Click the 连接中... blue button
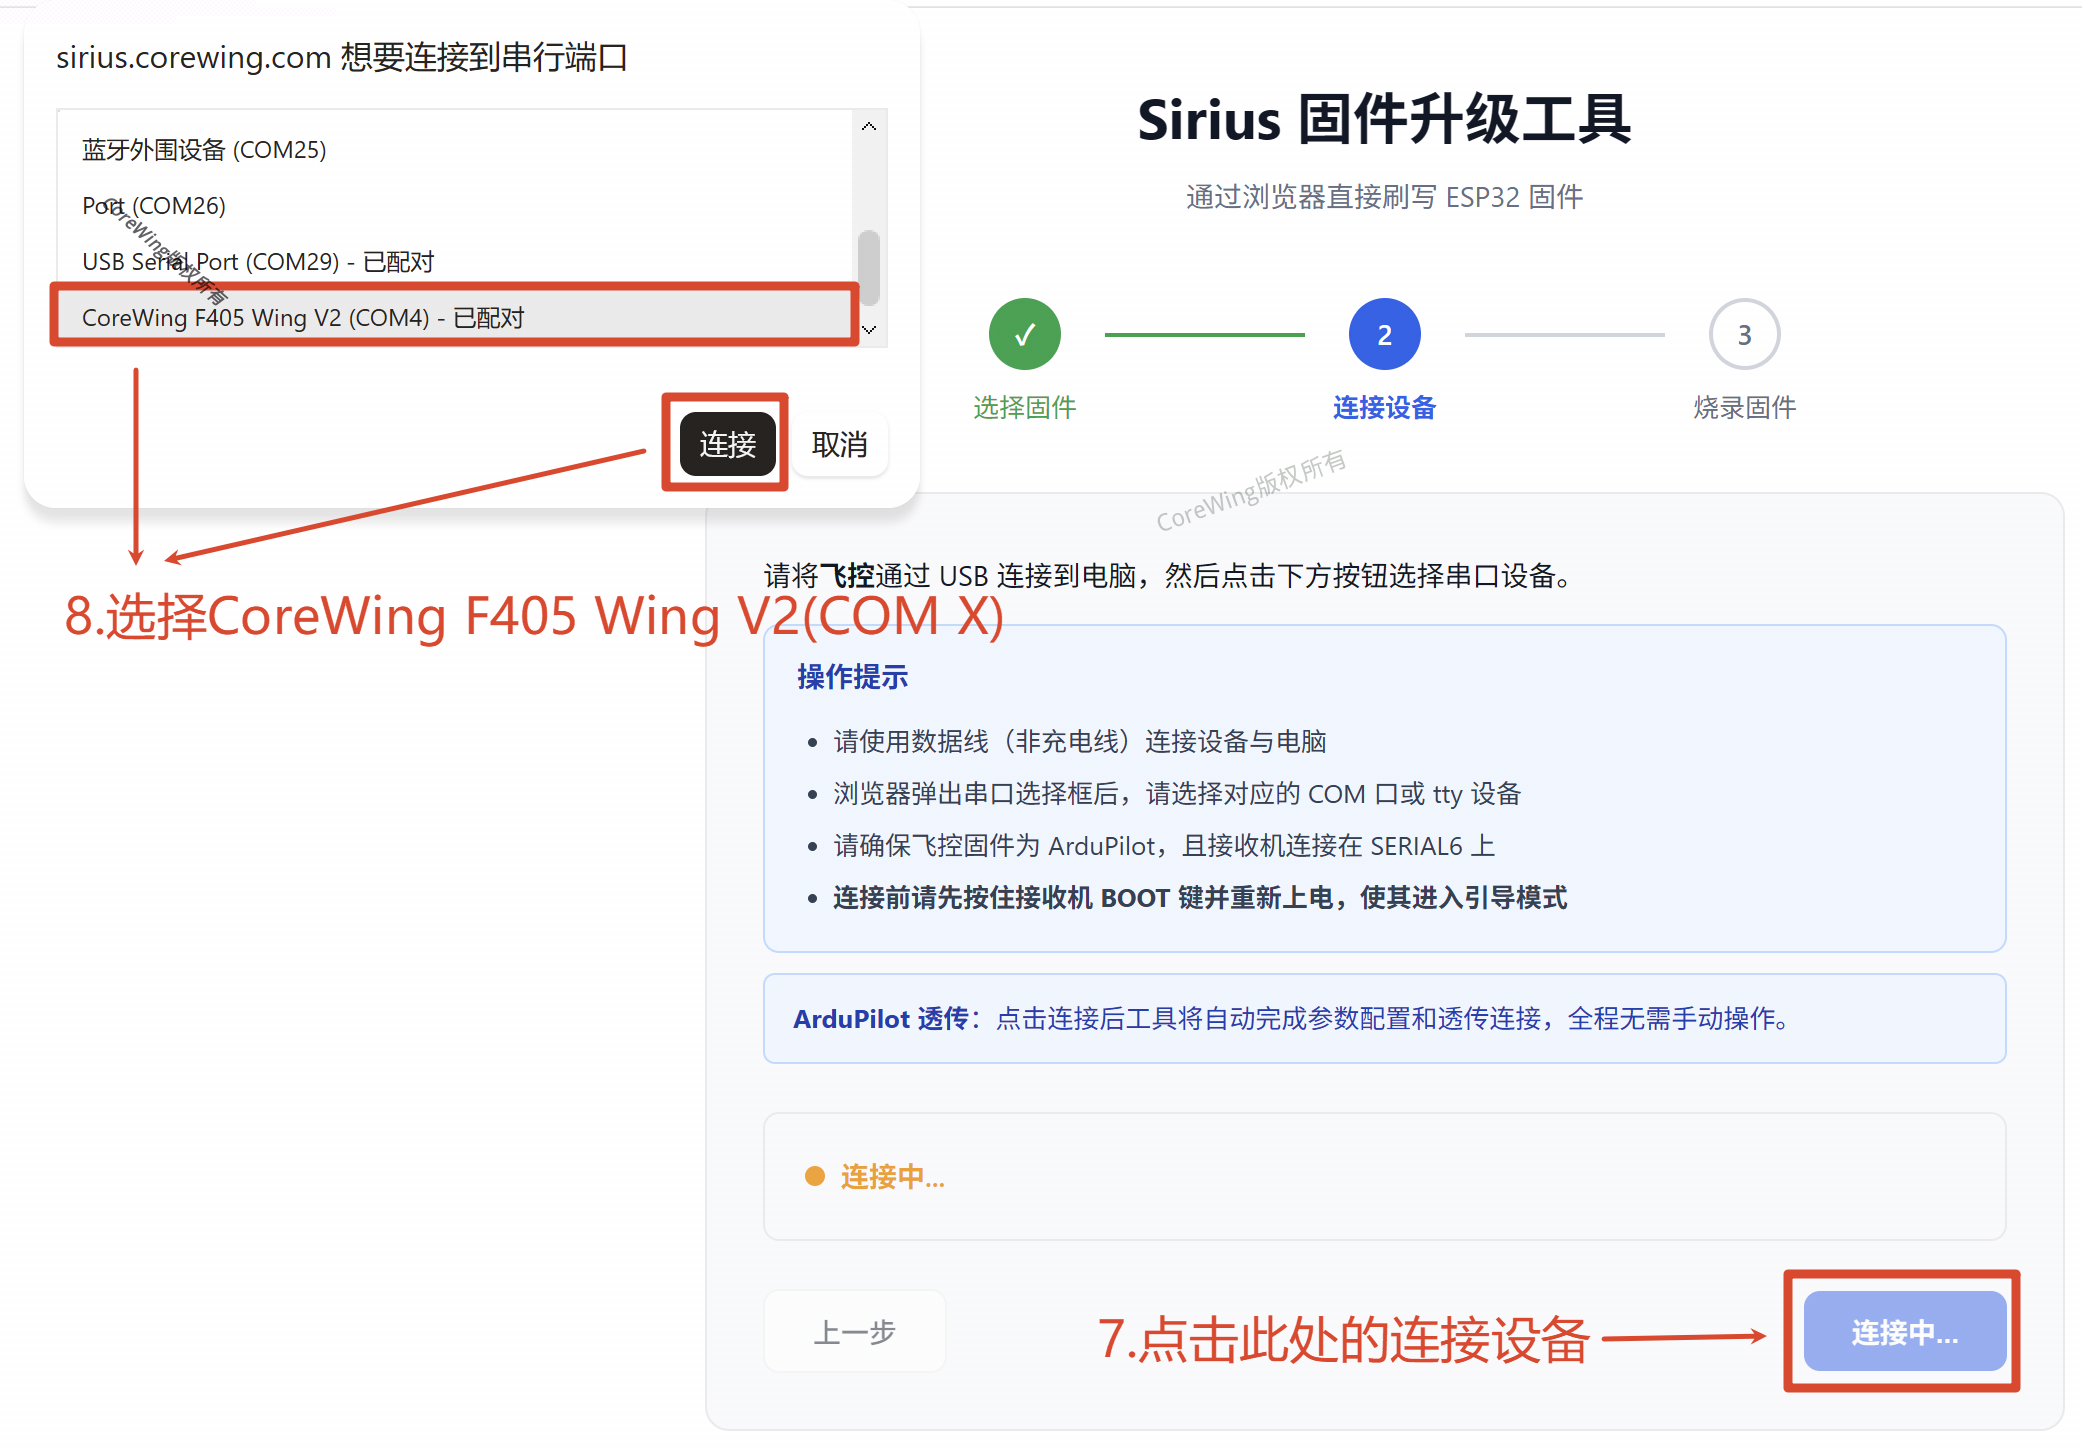 (x=1905, y=1332)
